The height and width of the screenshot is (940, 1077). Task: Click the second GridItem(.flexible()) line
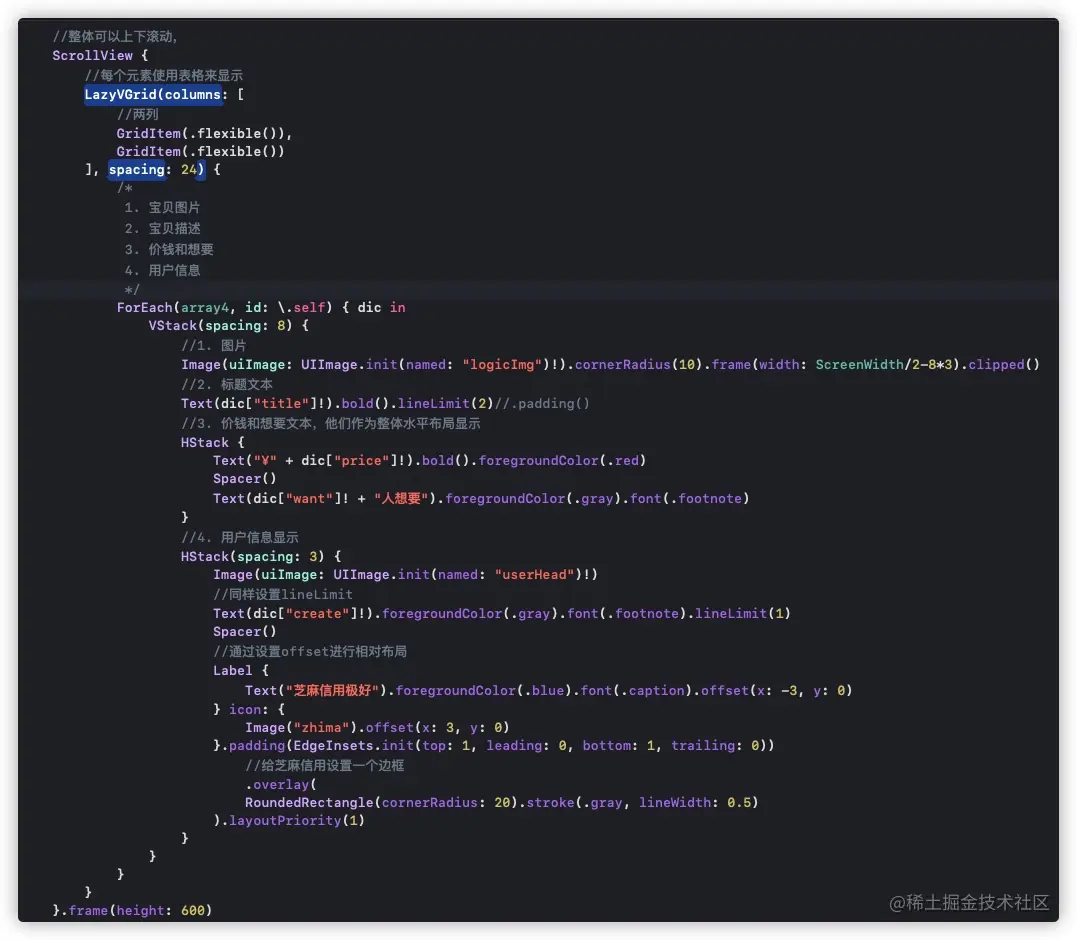[200, 151]
